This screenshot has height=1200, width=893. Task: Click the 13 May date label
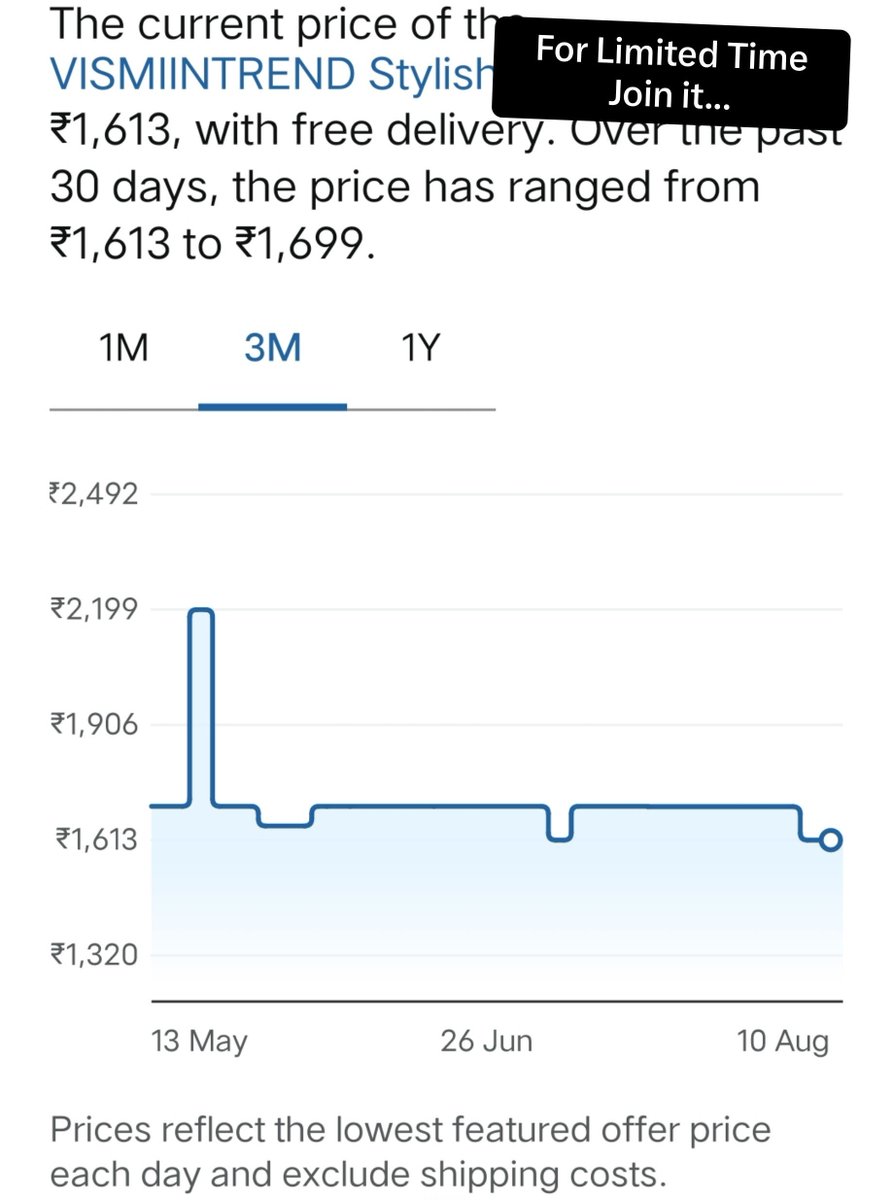[x=199, y=1041]
